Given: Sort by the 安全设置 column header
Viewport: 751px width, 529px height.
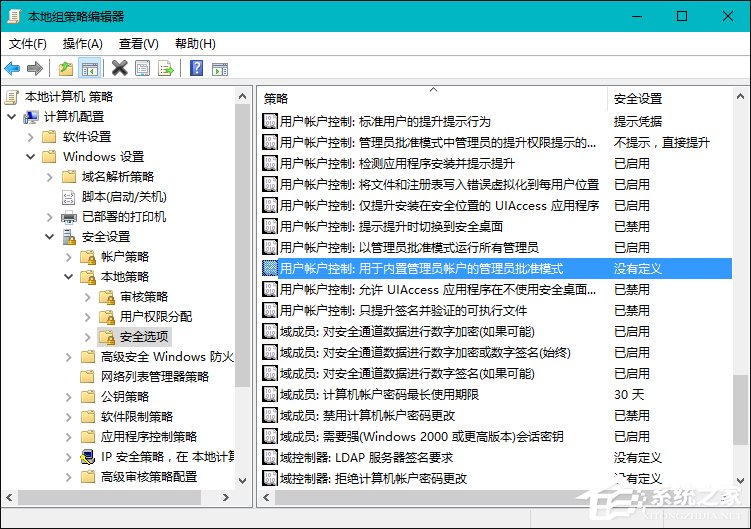Looking at the screenshot, I should tap(670, 99).
